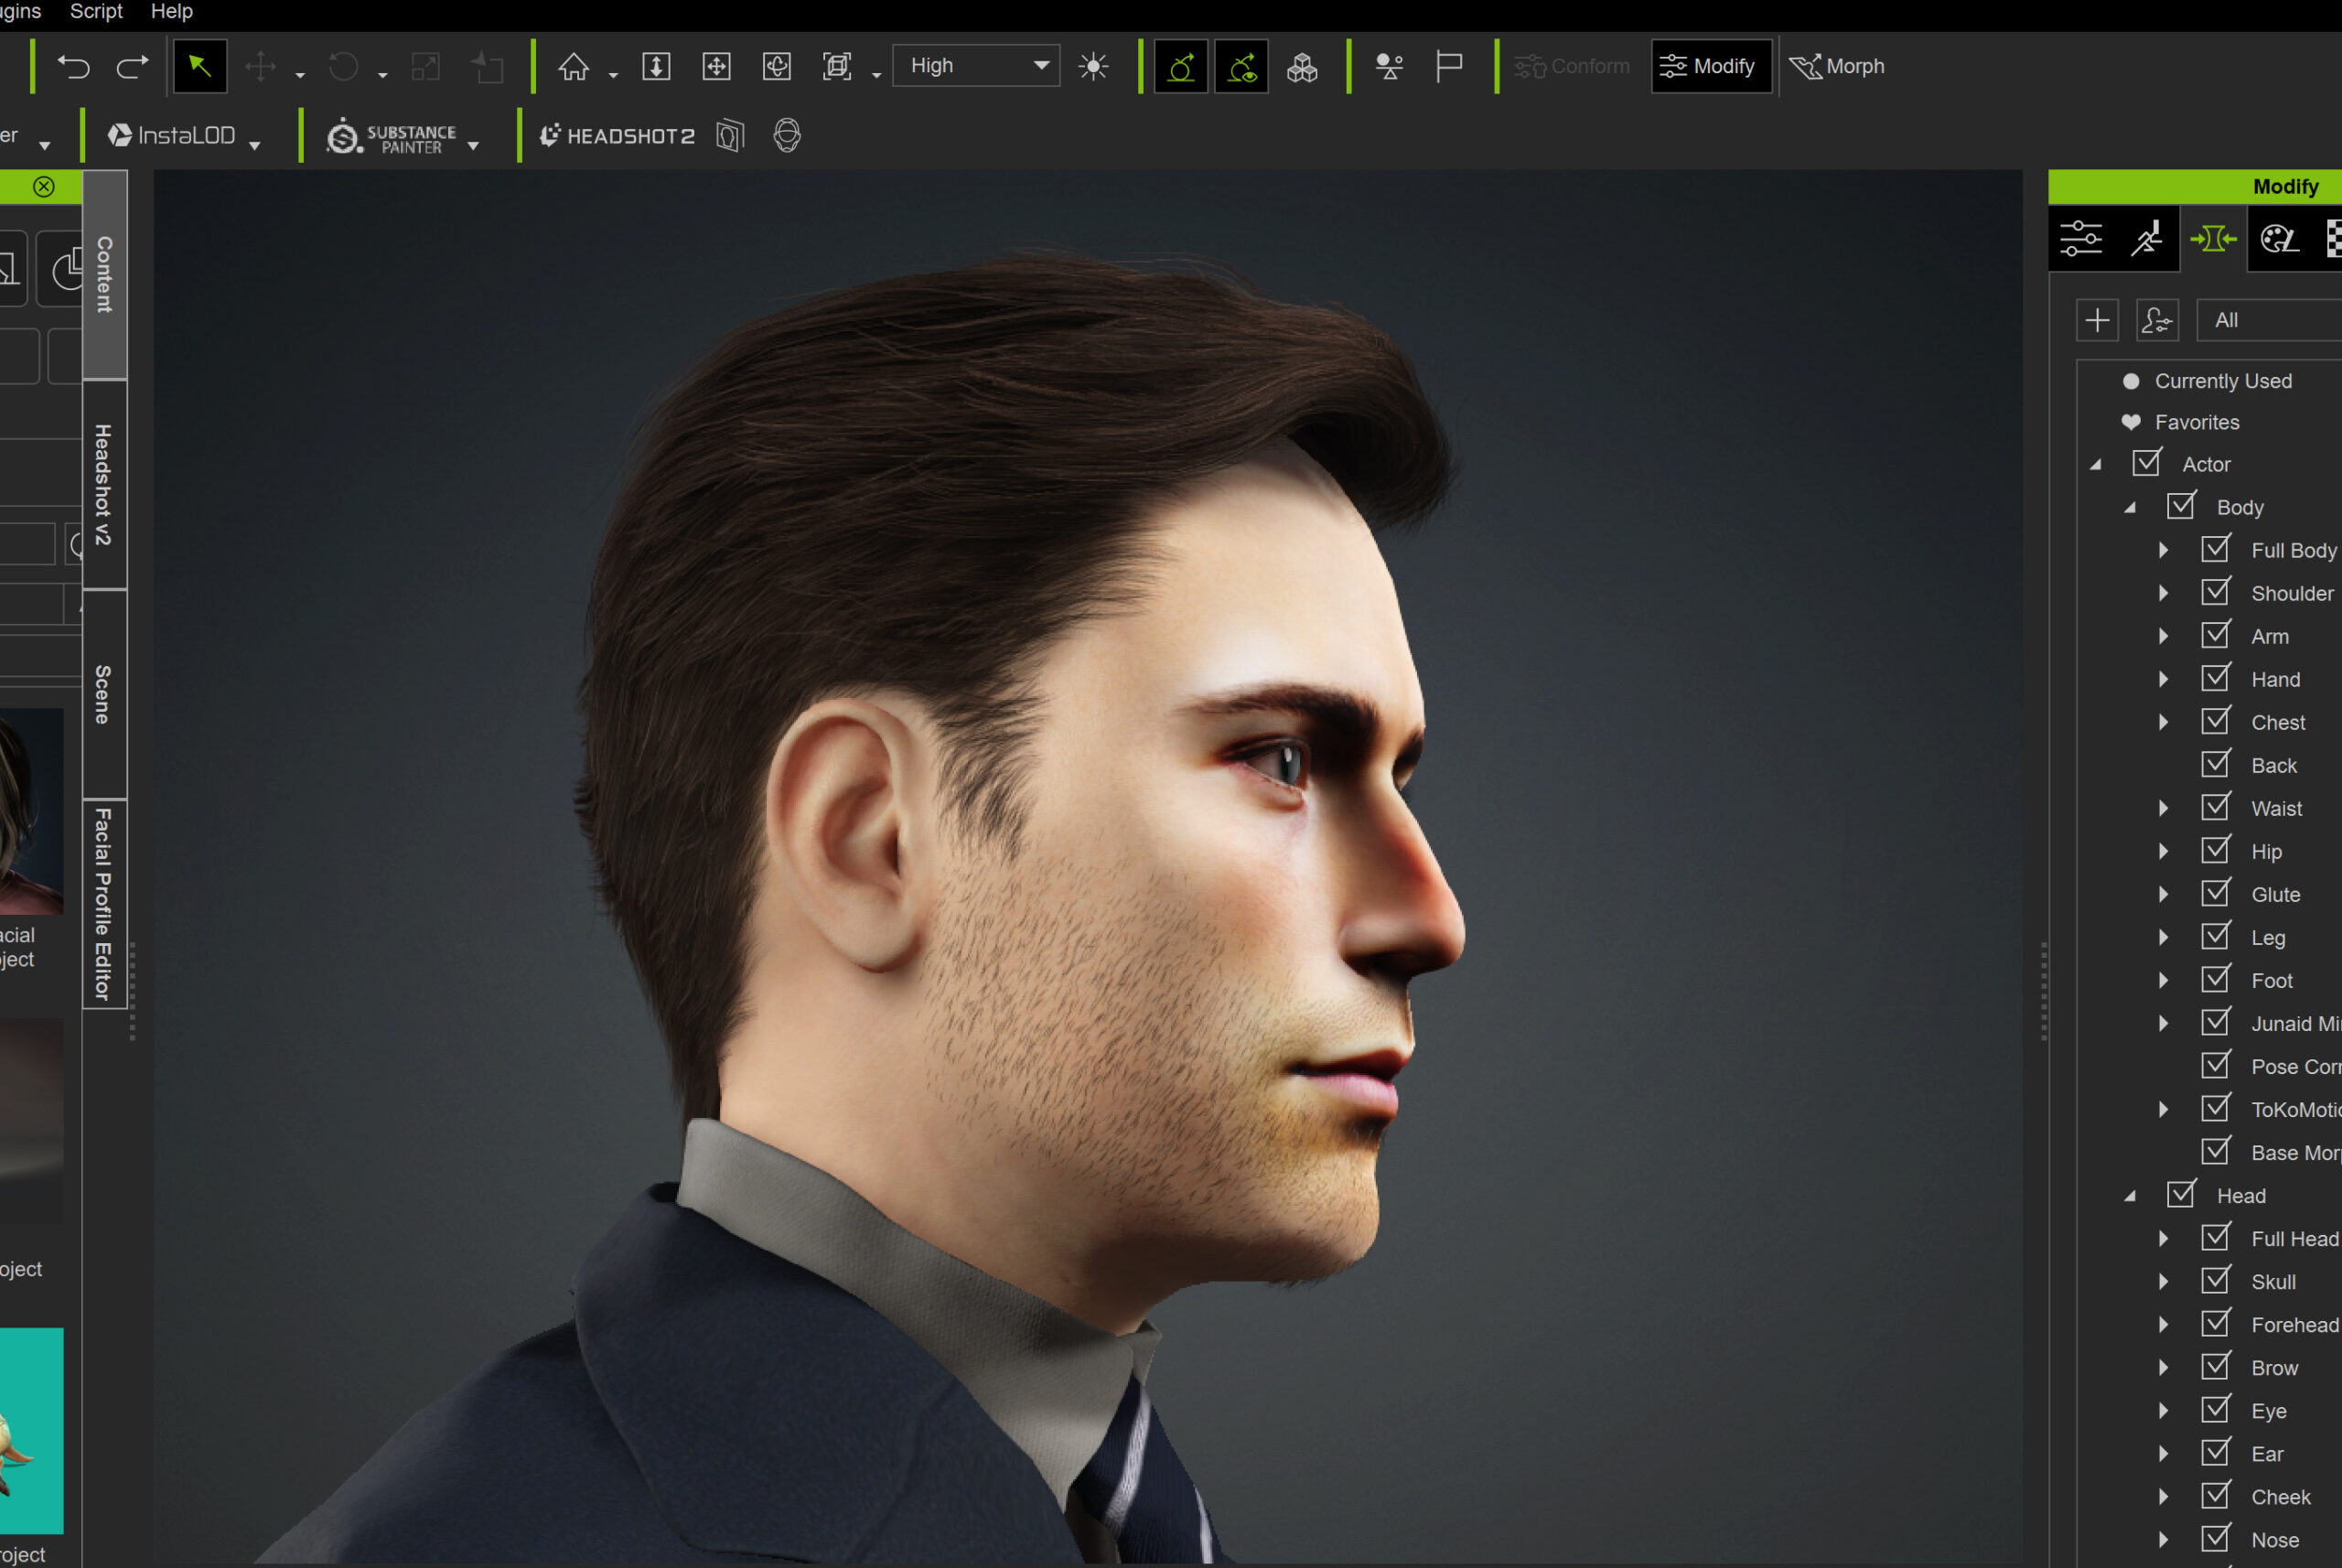Uncheck the Shoulder checkbox
Screen dimensions: 2342x1568
2215,593
